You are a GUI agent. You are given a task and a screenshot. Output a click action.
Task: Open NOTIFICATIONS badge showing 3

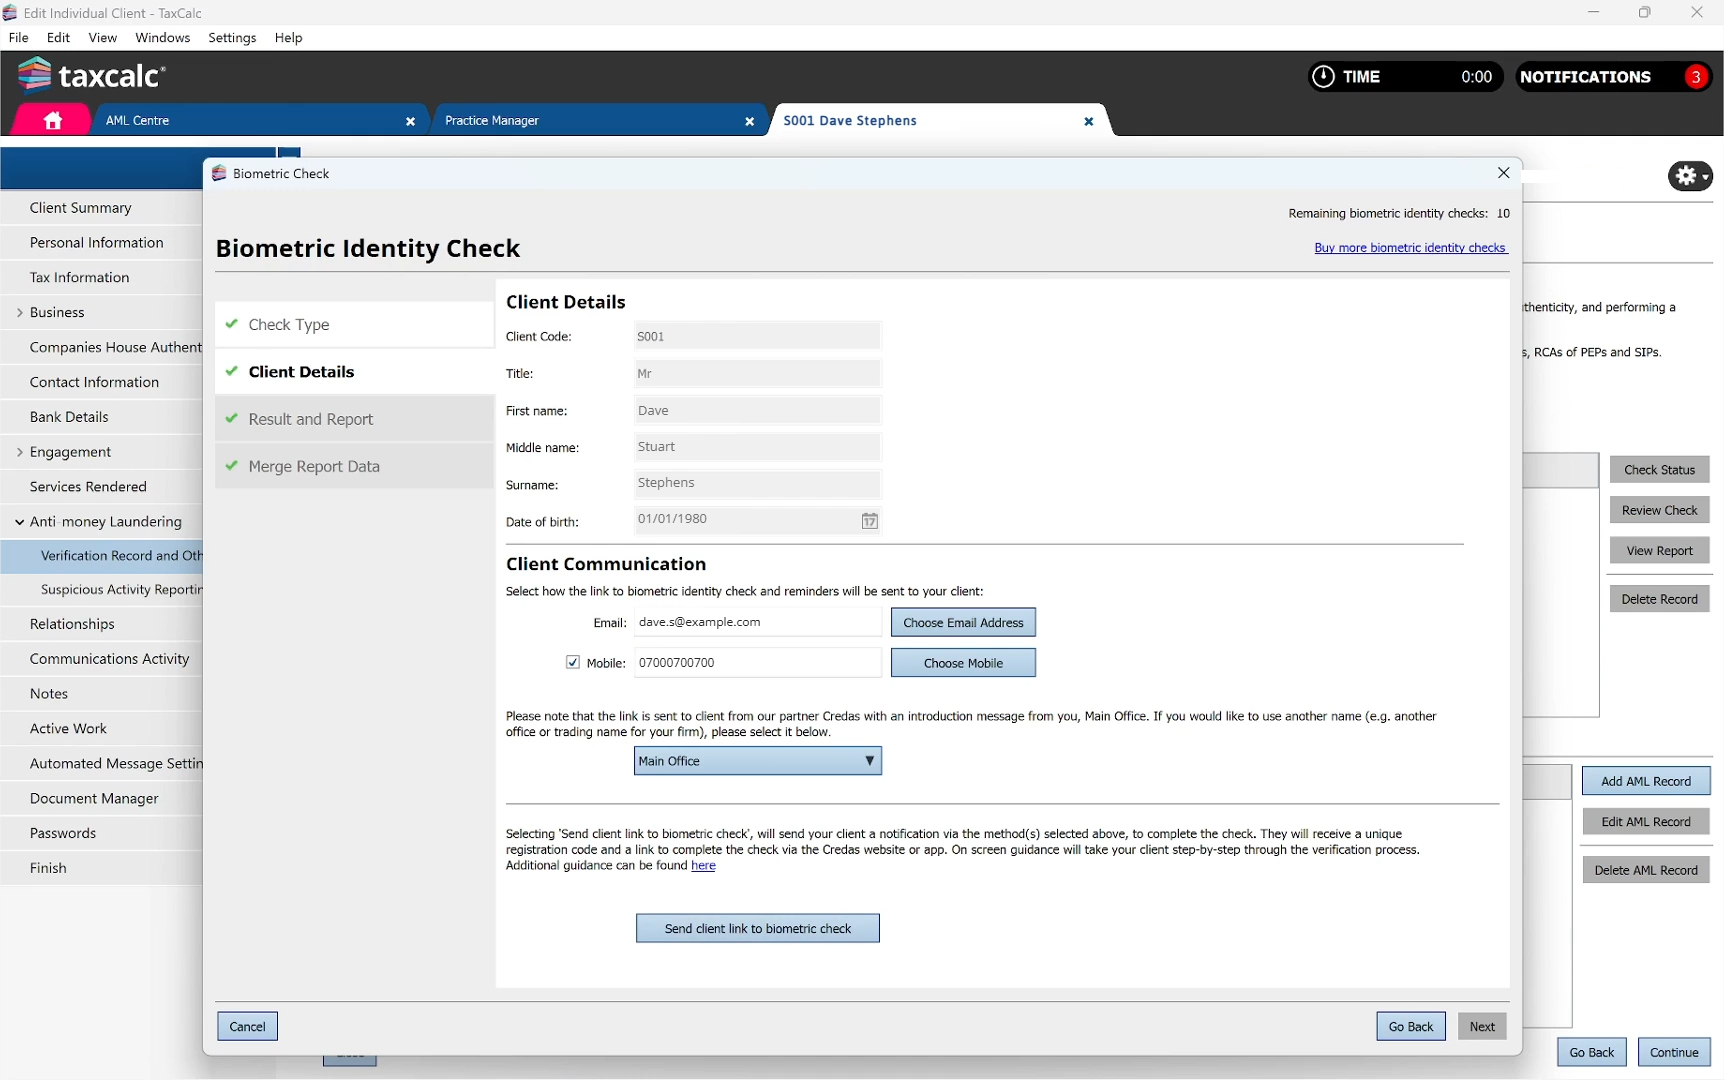[1696, 77]
